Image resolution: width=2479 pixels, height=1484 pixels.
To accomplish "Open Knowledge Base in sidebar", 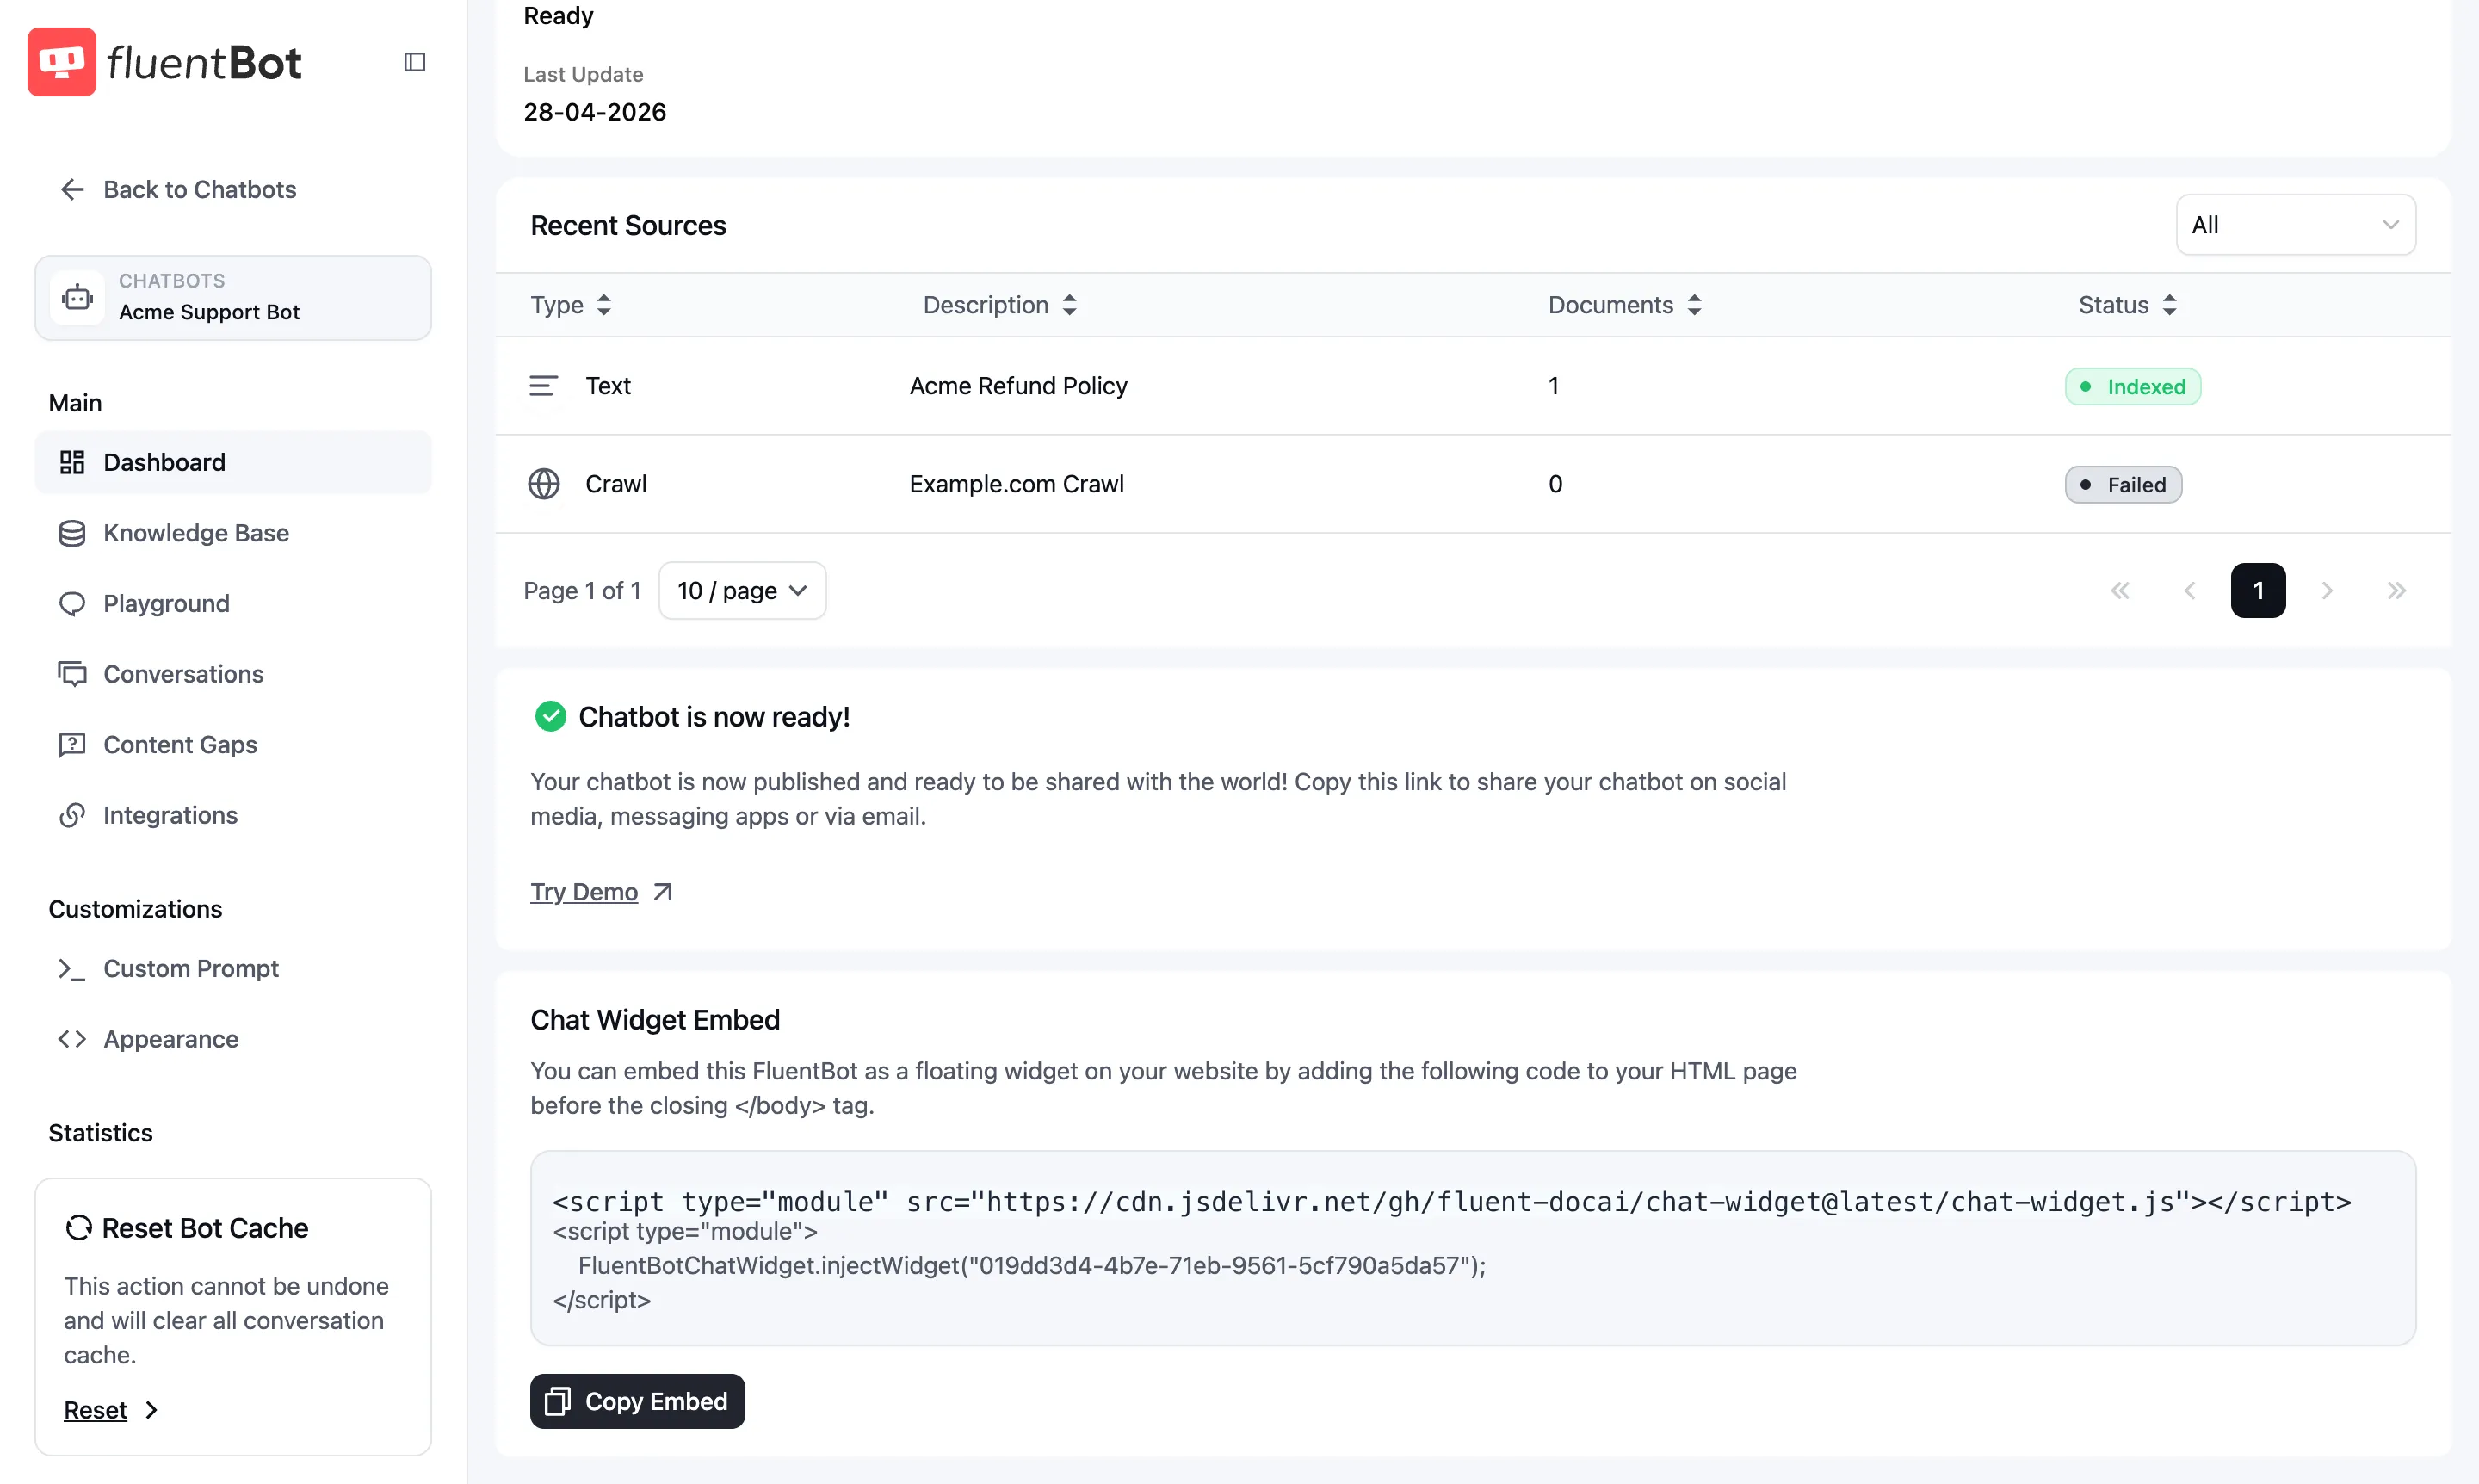I will (x=233, y=533).
